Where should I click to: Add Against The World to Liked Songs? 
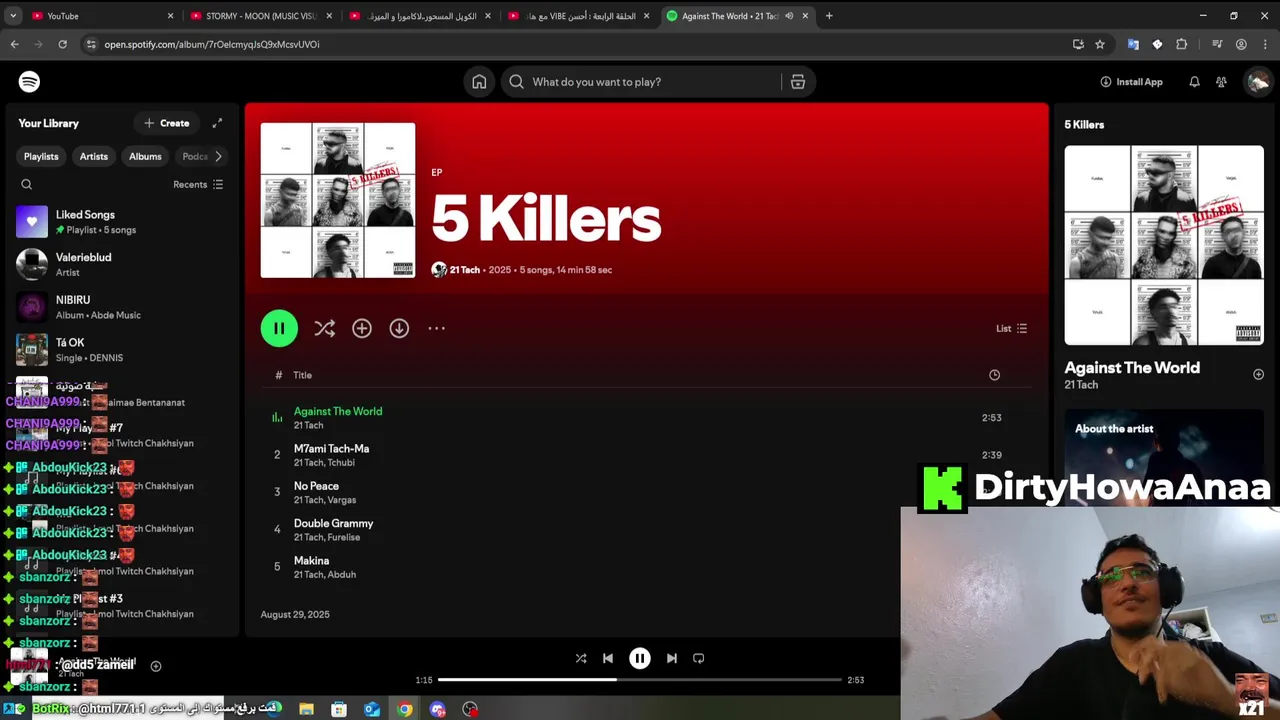[1258, 374]
